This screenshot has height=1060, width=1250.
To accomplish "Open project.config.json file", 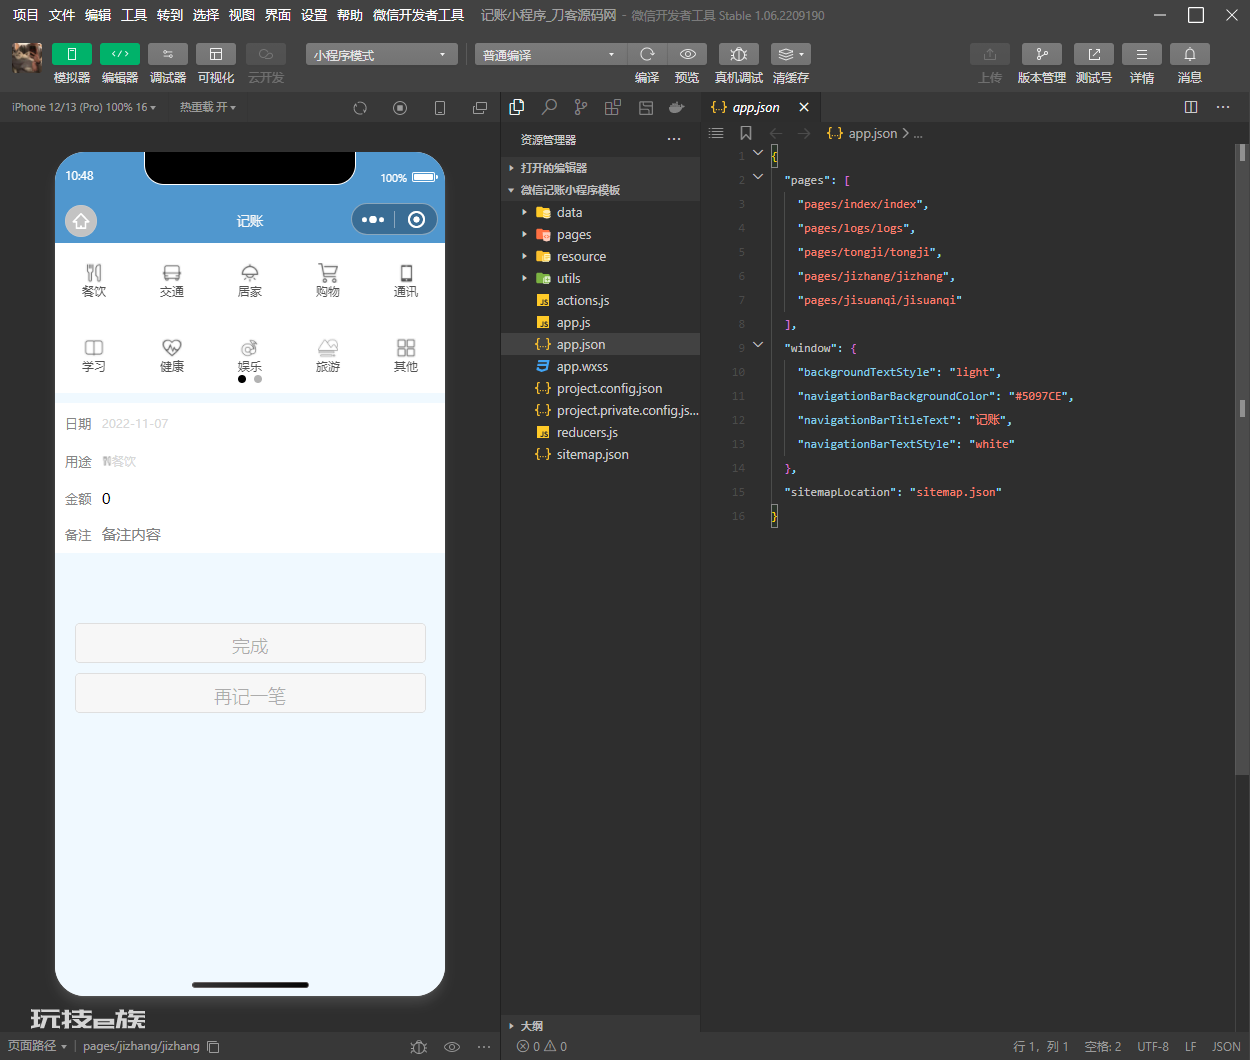I will [600, 388].
